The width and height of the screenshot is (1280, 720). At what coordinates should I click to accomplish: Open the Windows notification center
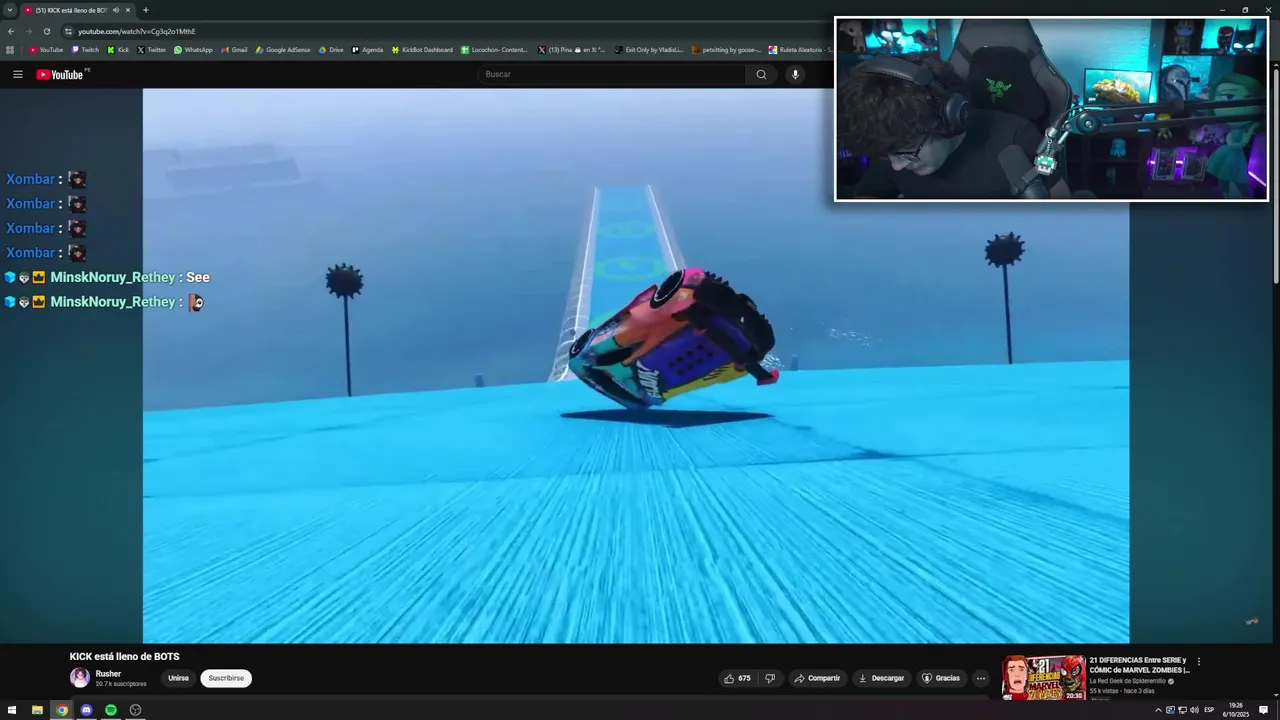[x=1263, y=710]
